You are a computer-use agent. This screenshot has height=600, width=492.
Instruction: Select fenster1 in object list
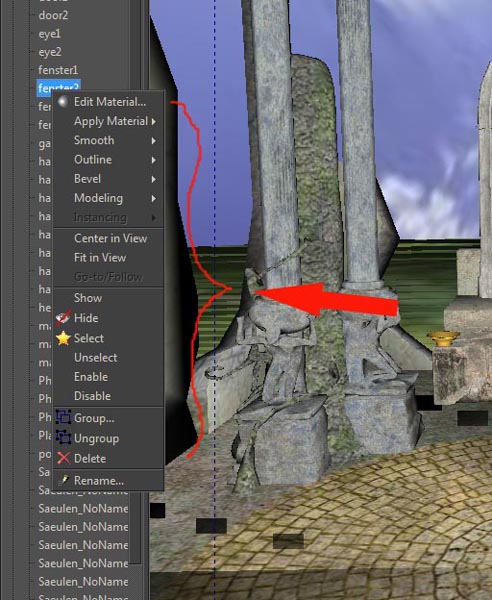(58, 70)
